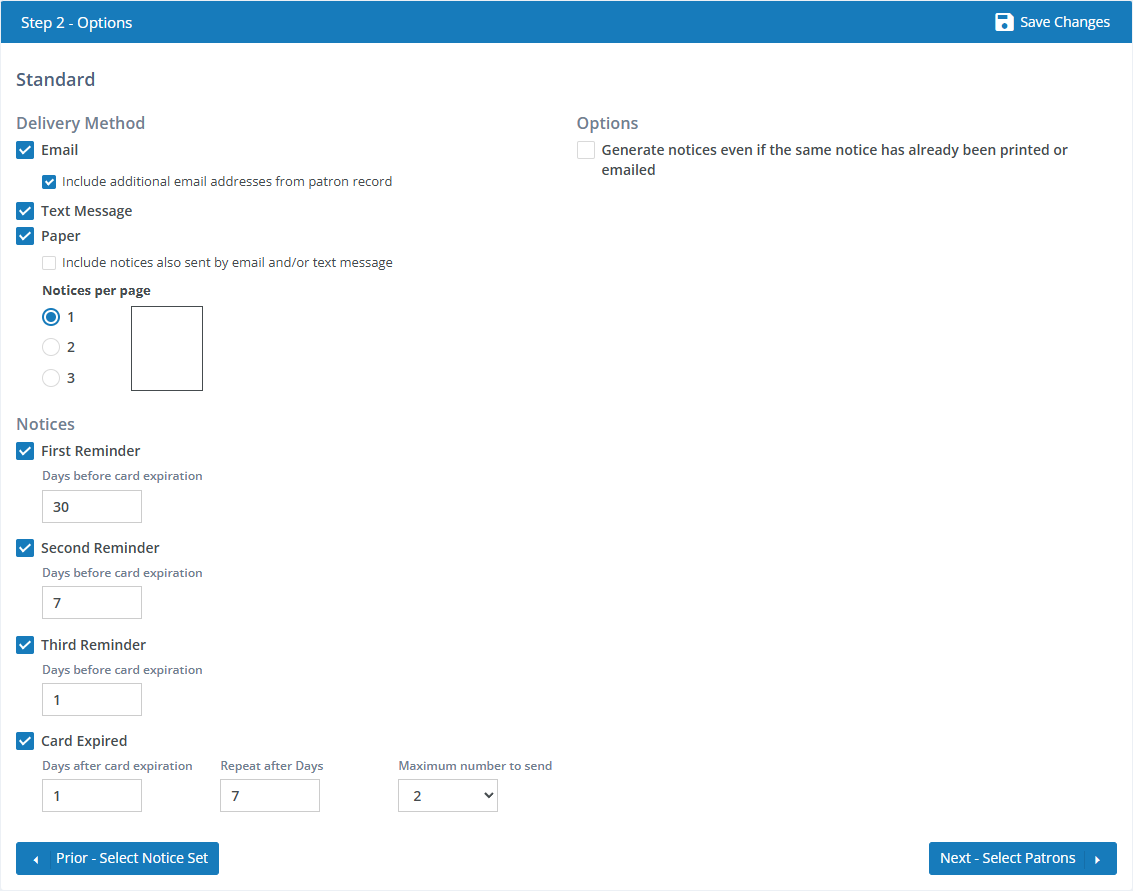Click the right arrow icon on Next button
This screenshot has width=1133, height=891.
point(1097,859)
